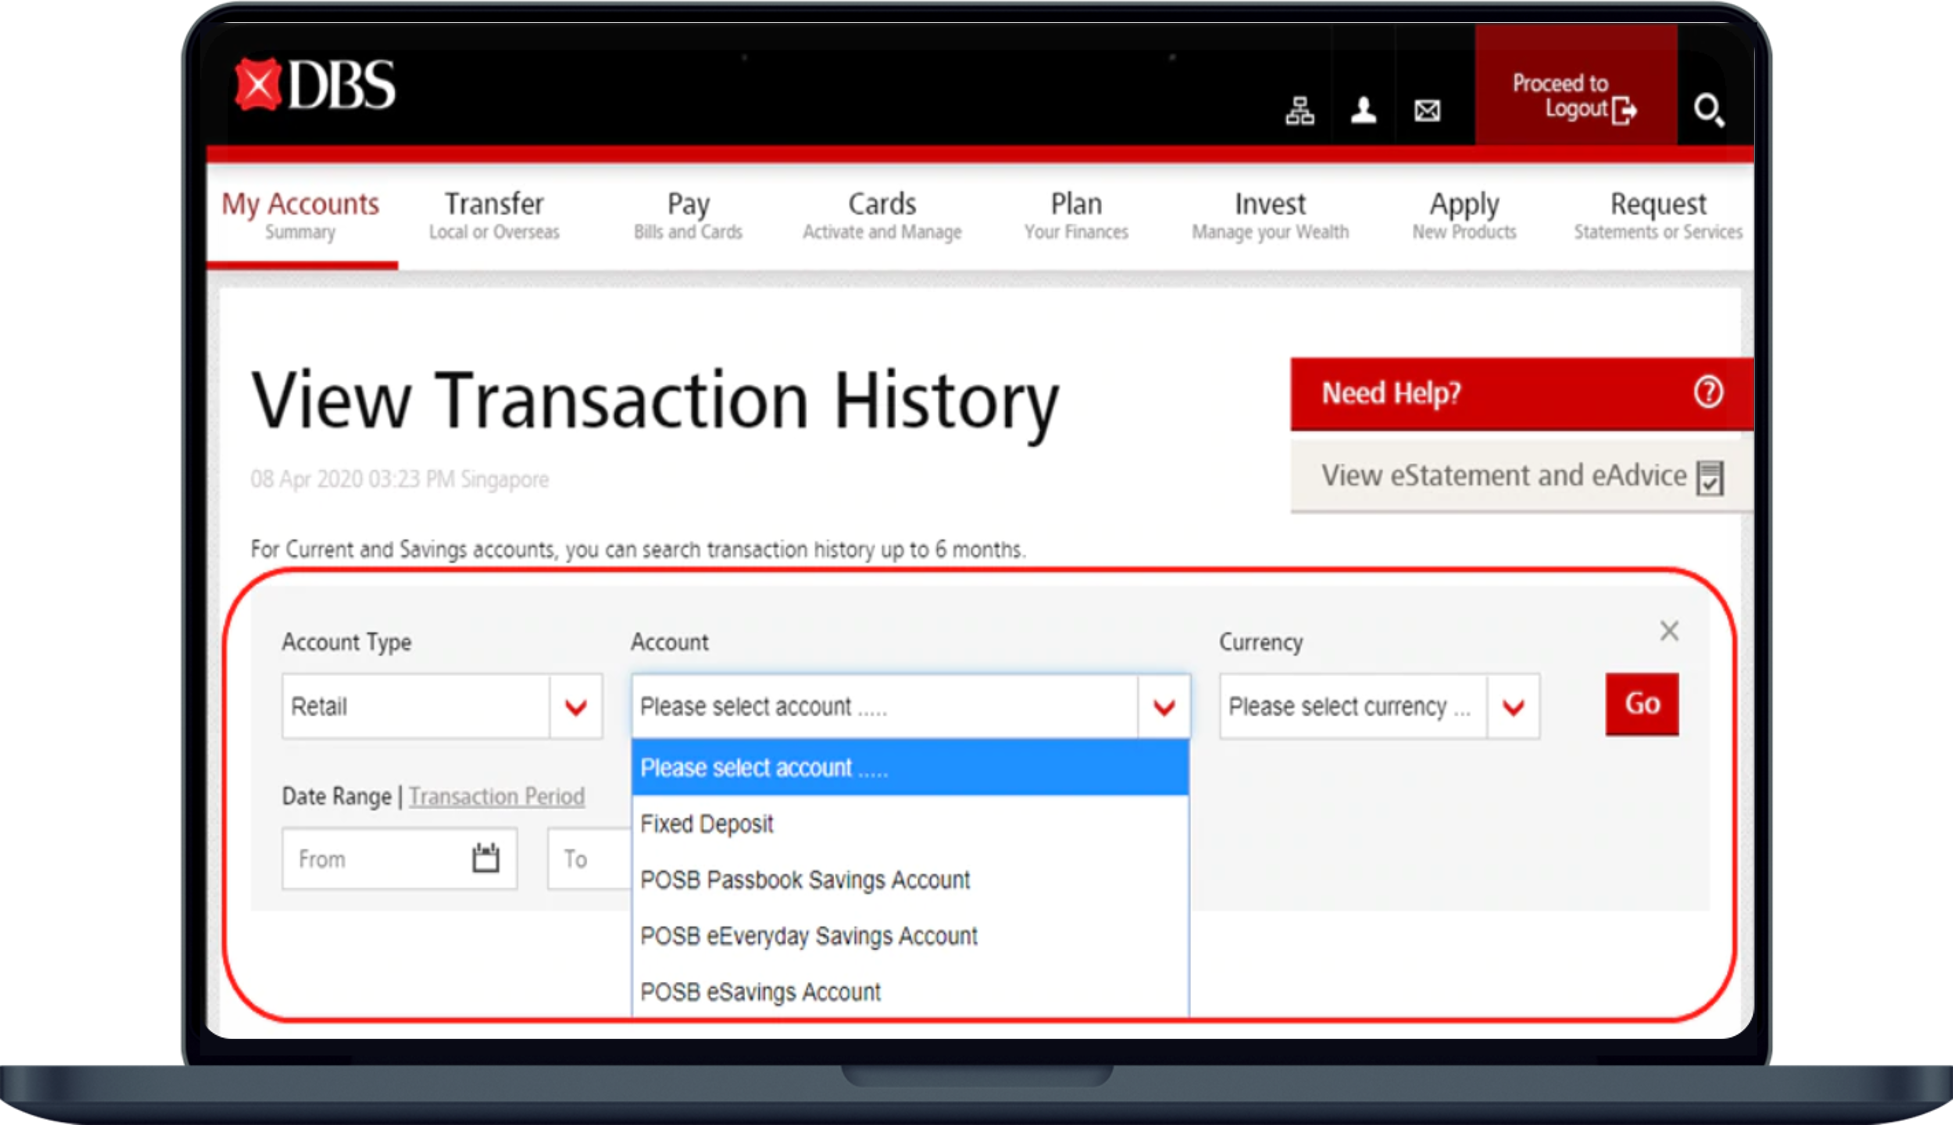Open Apply New Products tab
The width and height of the screenshot is (1953, 1125).
(1464, 216)
